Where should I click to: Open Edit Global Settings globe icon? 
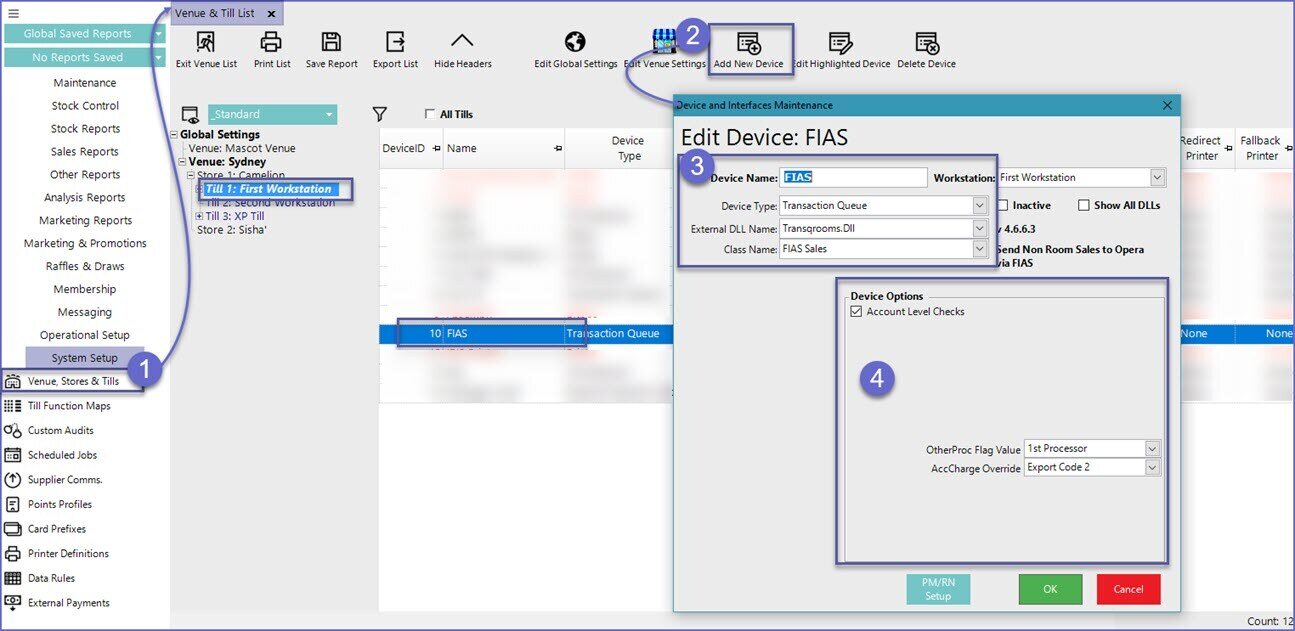pyautogui.click(x=575, y=42)
